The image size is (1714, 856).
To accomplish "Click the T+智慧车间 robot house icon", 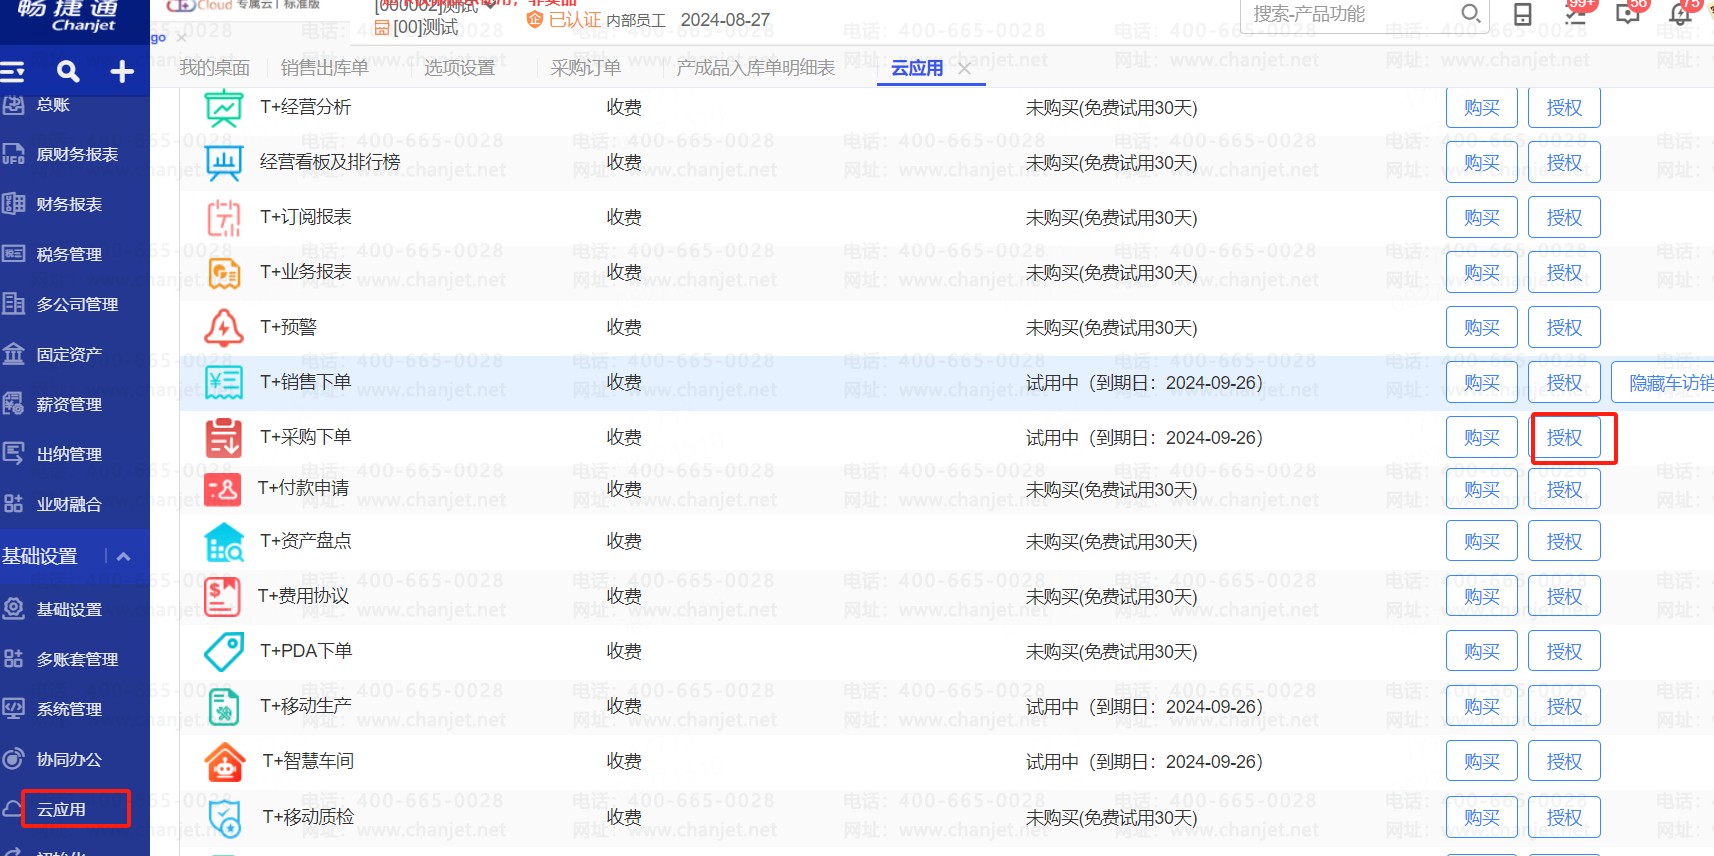I will coord(225,762).
